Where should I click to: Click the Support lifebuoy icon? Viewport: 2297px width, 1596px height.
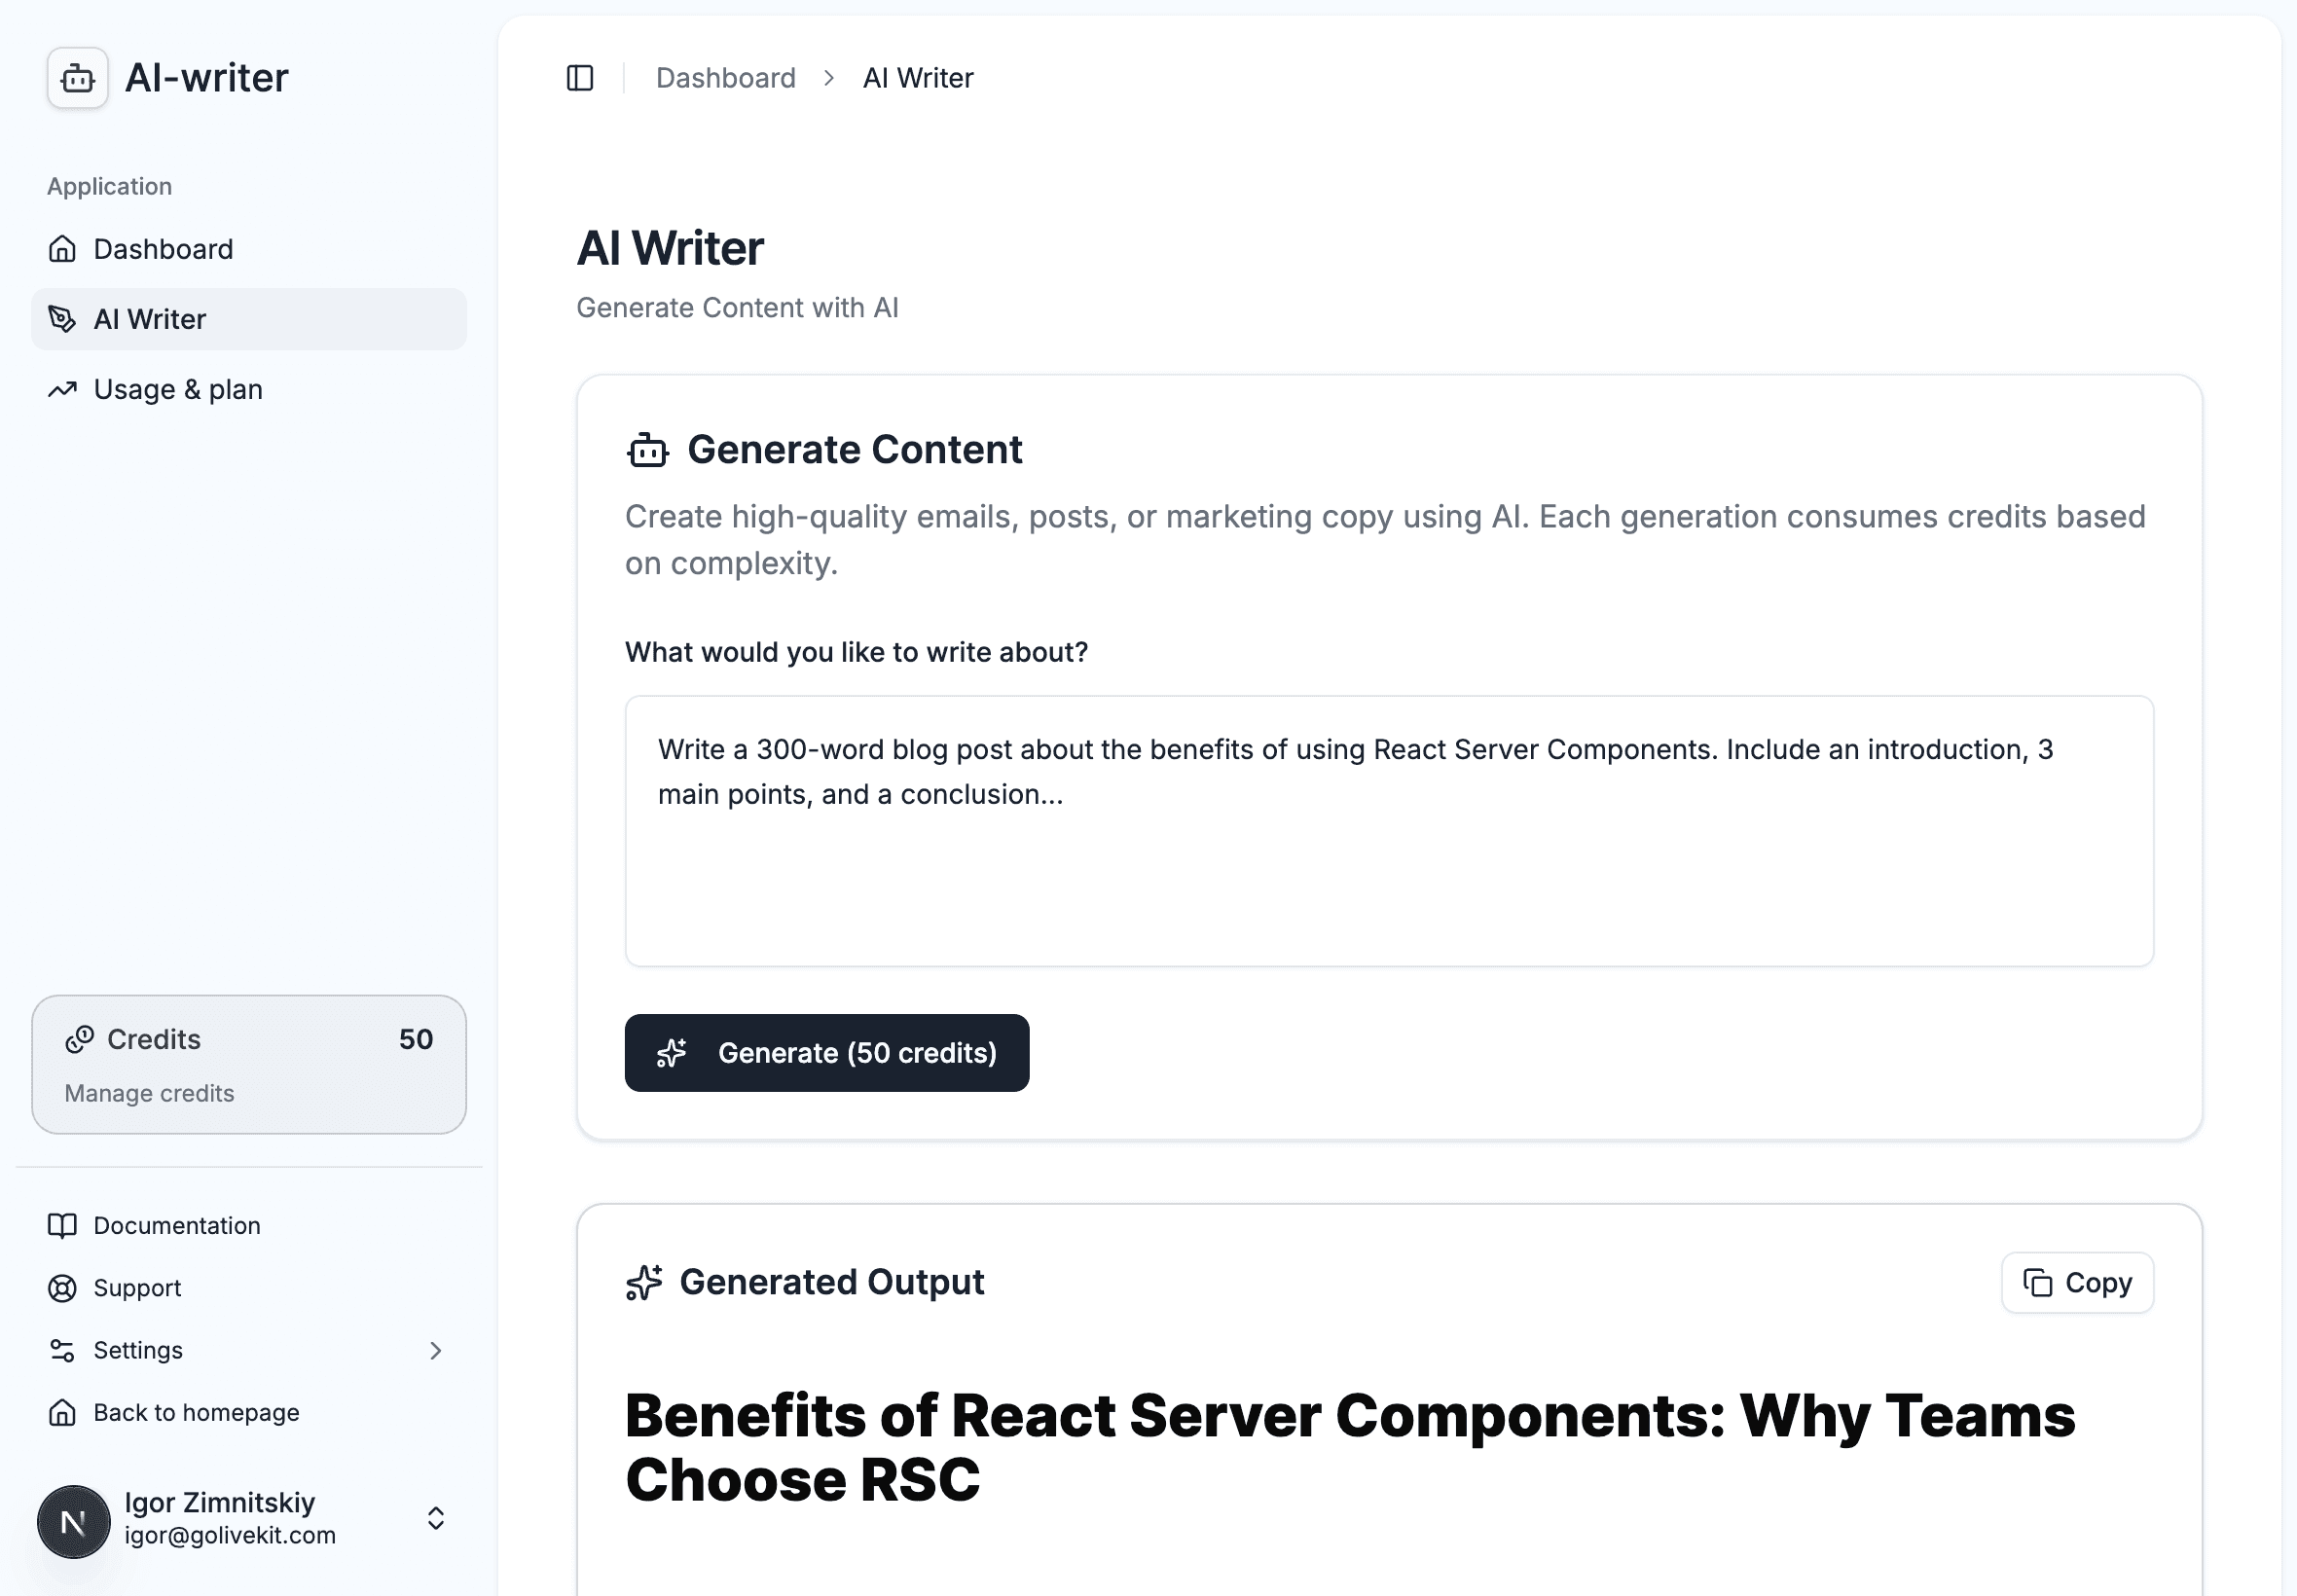62,1288
